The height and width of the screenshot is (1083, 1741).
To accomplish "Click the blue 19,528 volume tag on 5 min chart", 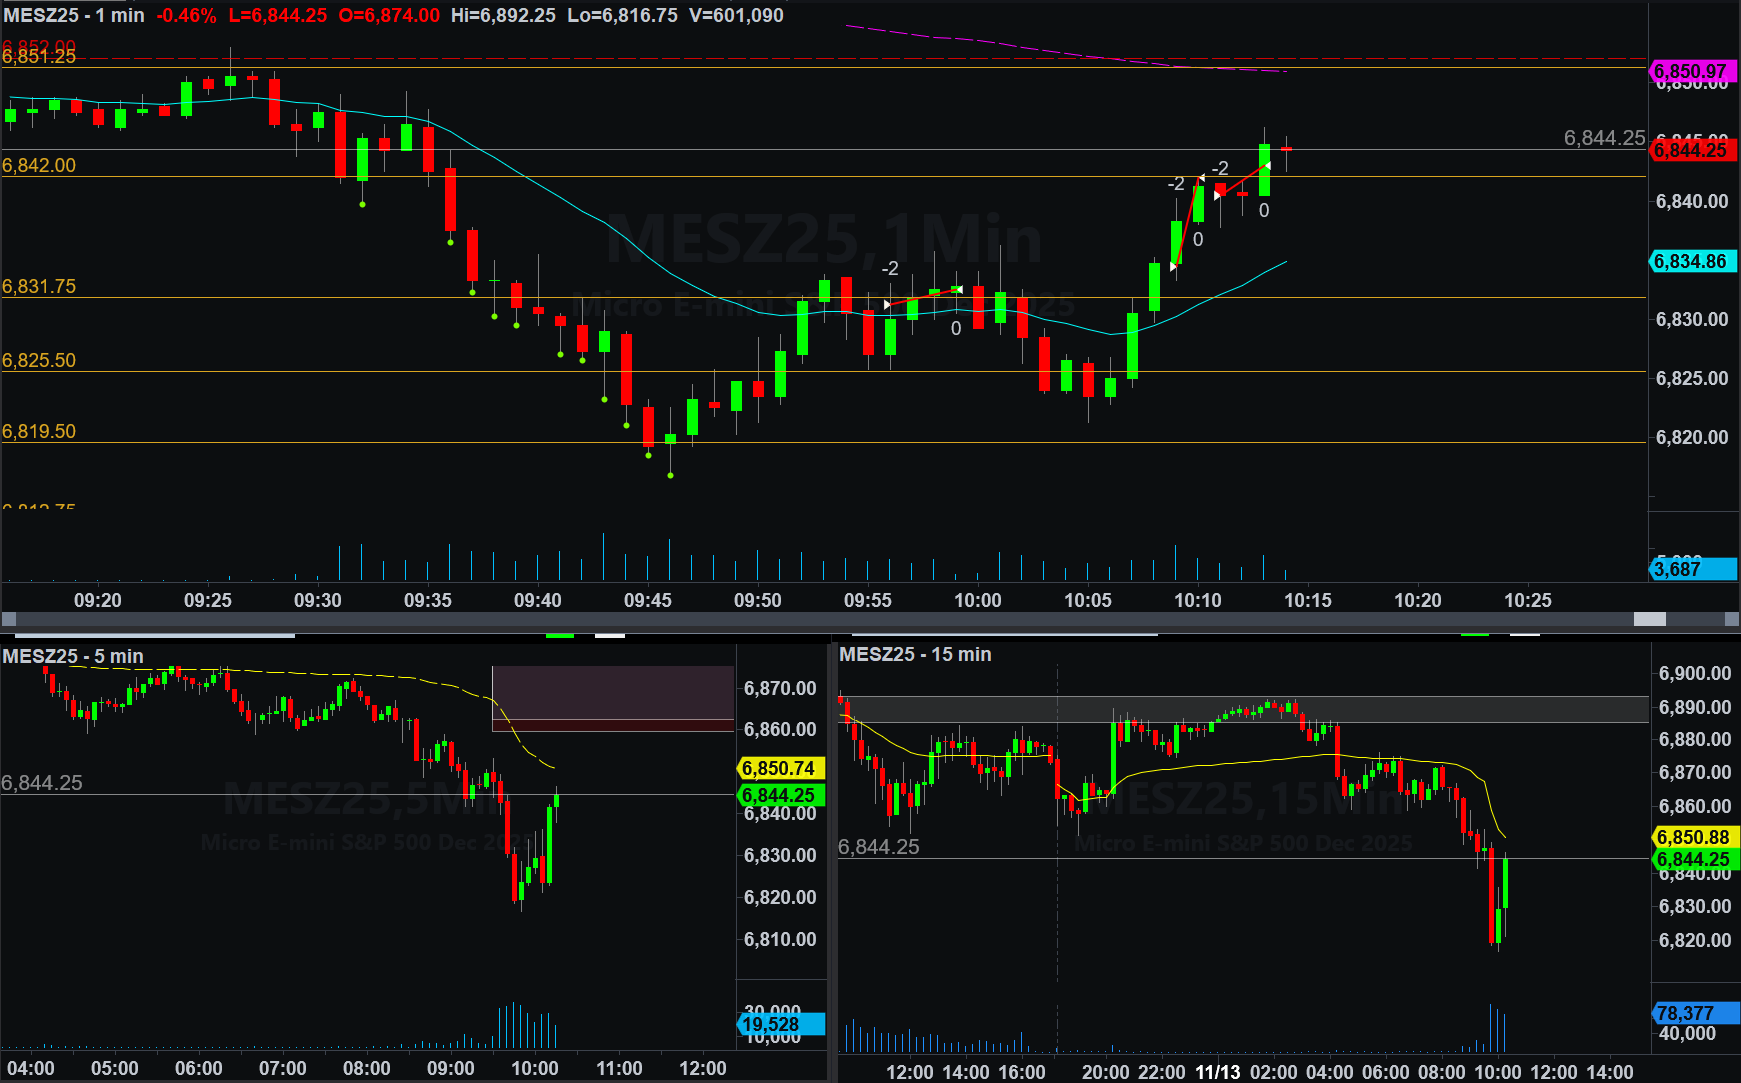I will coord(780,1024).
